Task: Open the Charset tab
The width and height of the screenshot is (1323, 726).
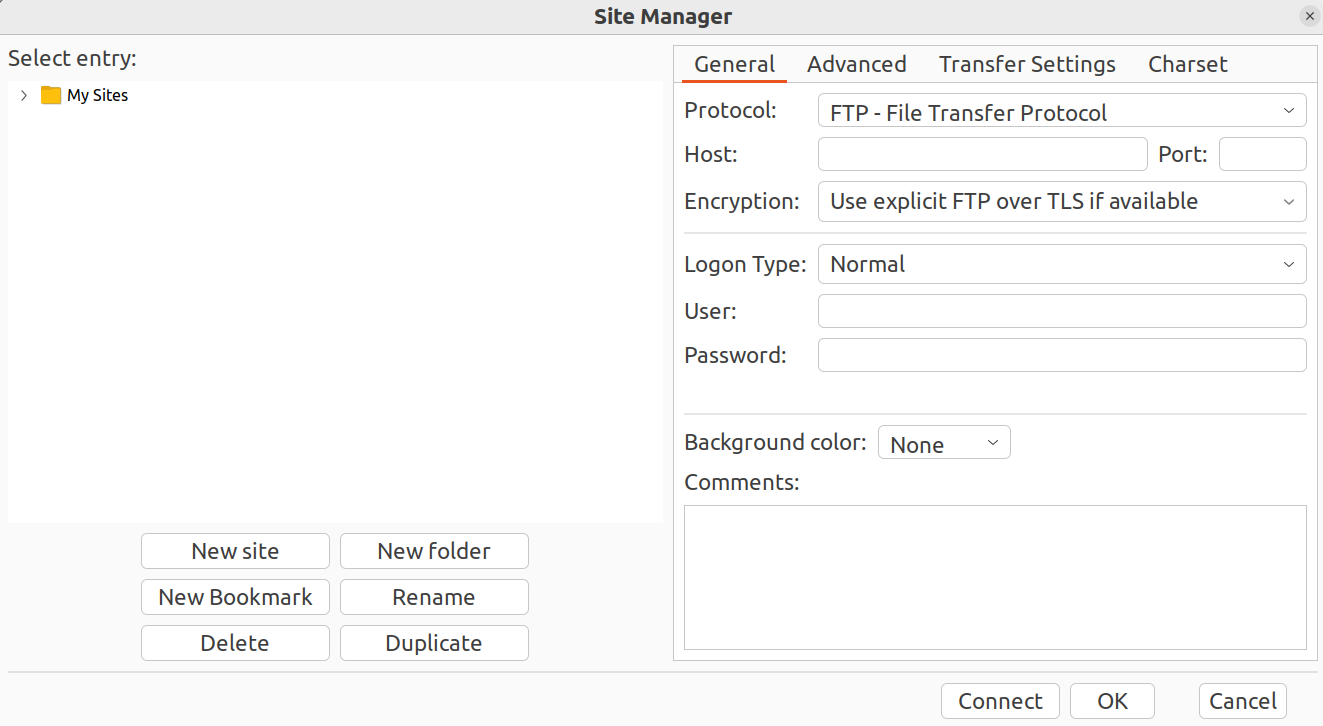Action: [x=1188, y=64]
